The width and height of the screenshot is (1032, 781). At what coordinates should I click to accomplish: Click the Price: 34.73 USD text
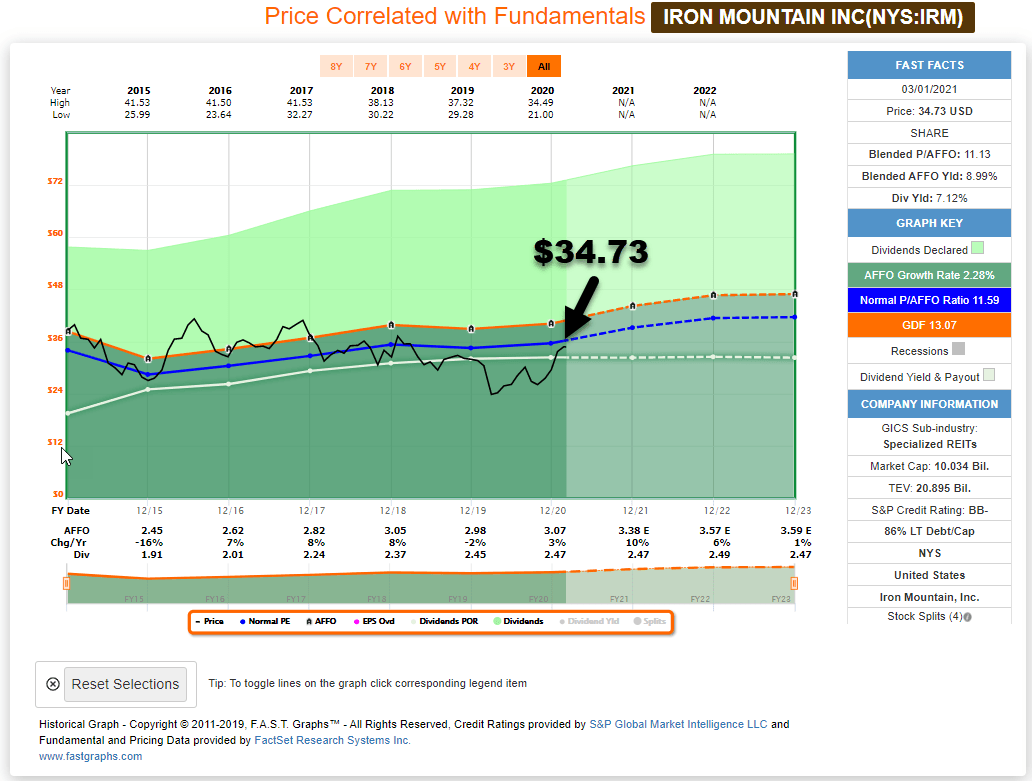point(929,111)
